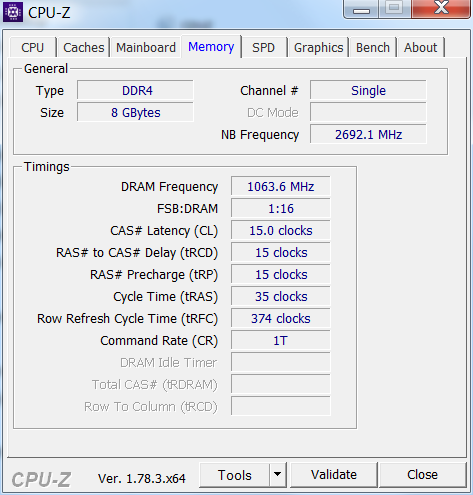Select the Mainboard tab

(x=146, y=47)
